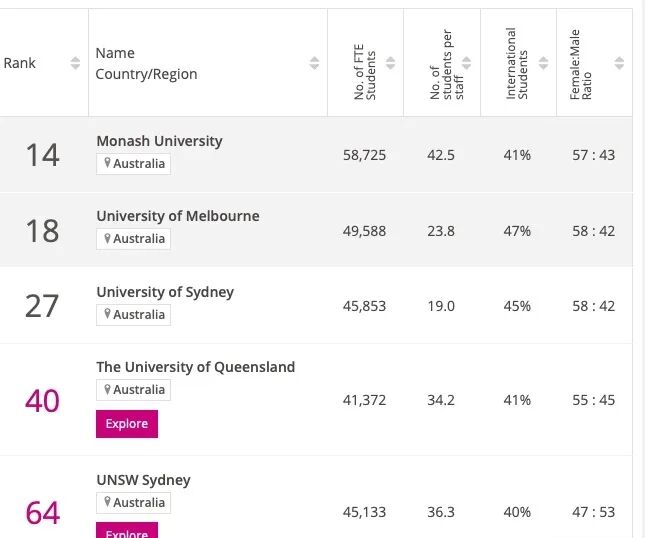Click students per staff value 34.2

(x=441, y=400)
